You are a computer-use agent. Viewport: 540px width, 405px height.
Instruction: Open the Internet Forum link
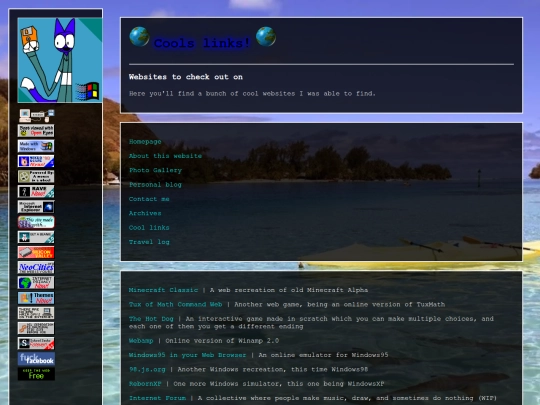click(157, 398)
